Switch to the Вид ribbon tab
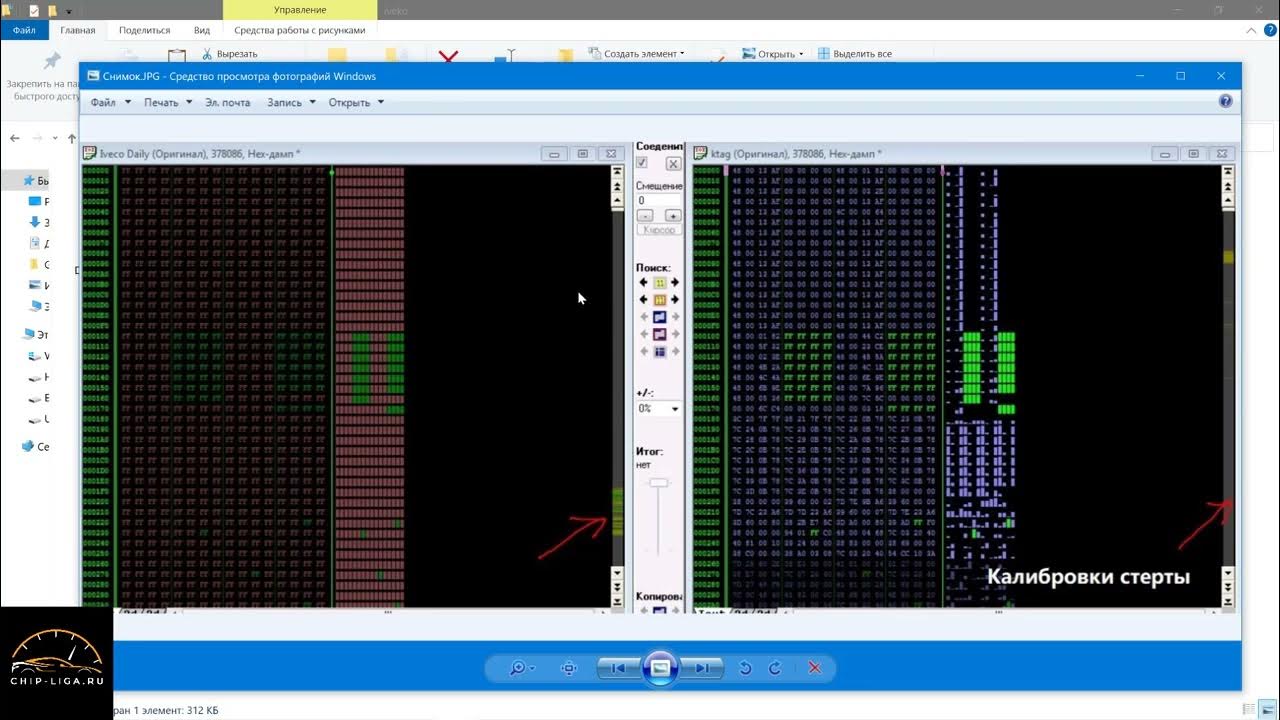The width and height of the screenshot is (1280, 720). (x=202, y=30)
